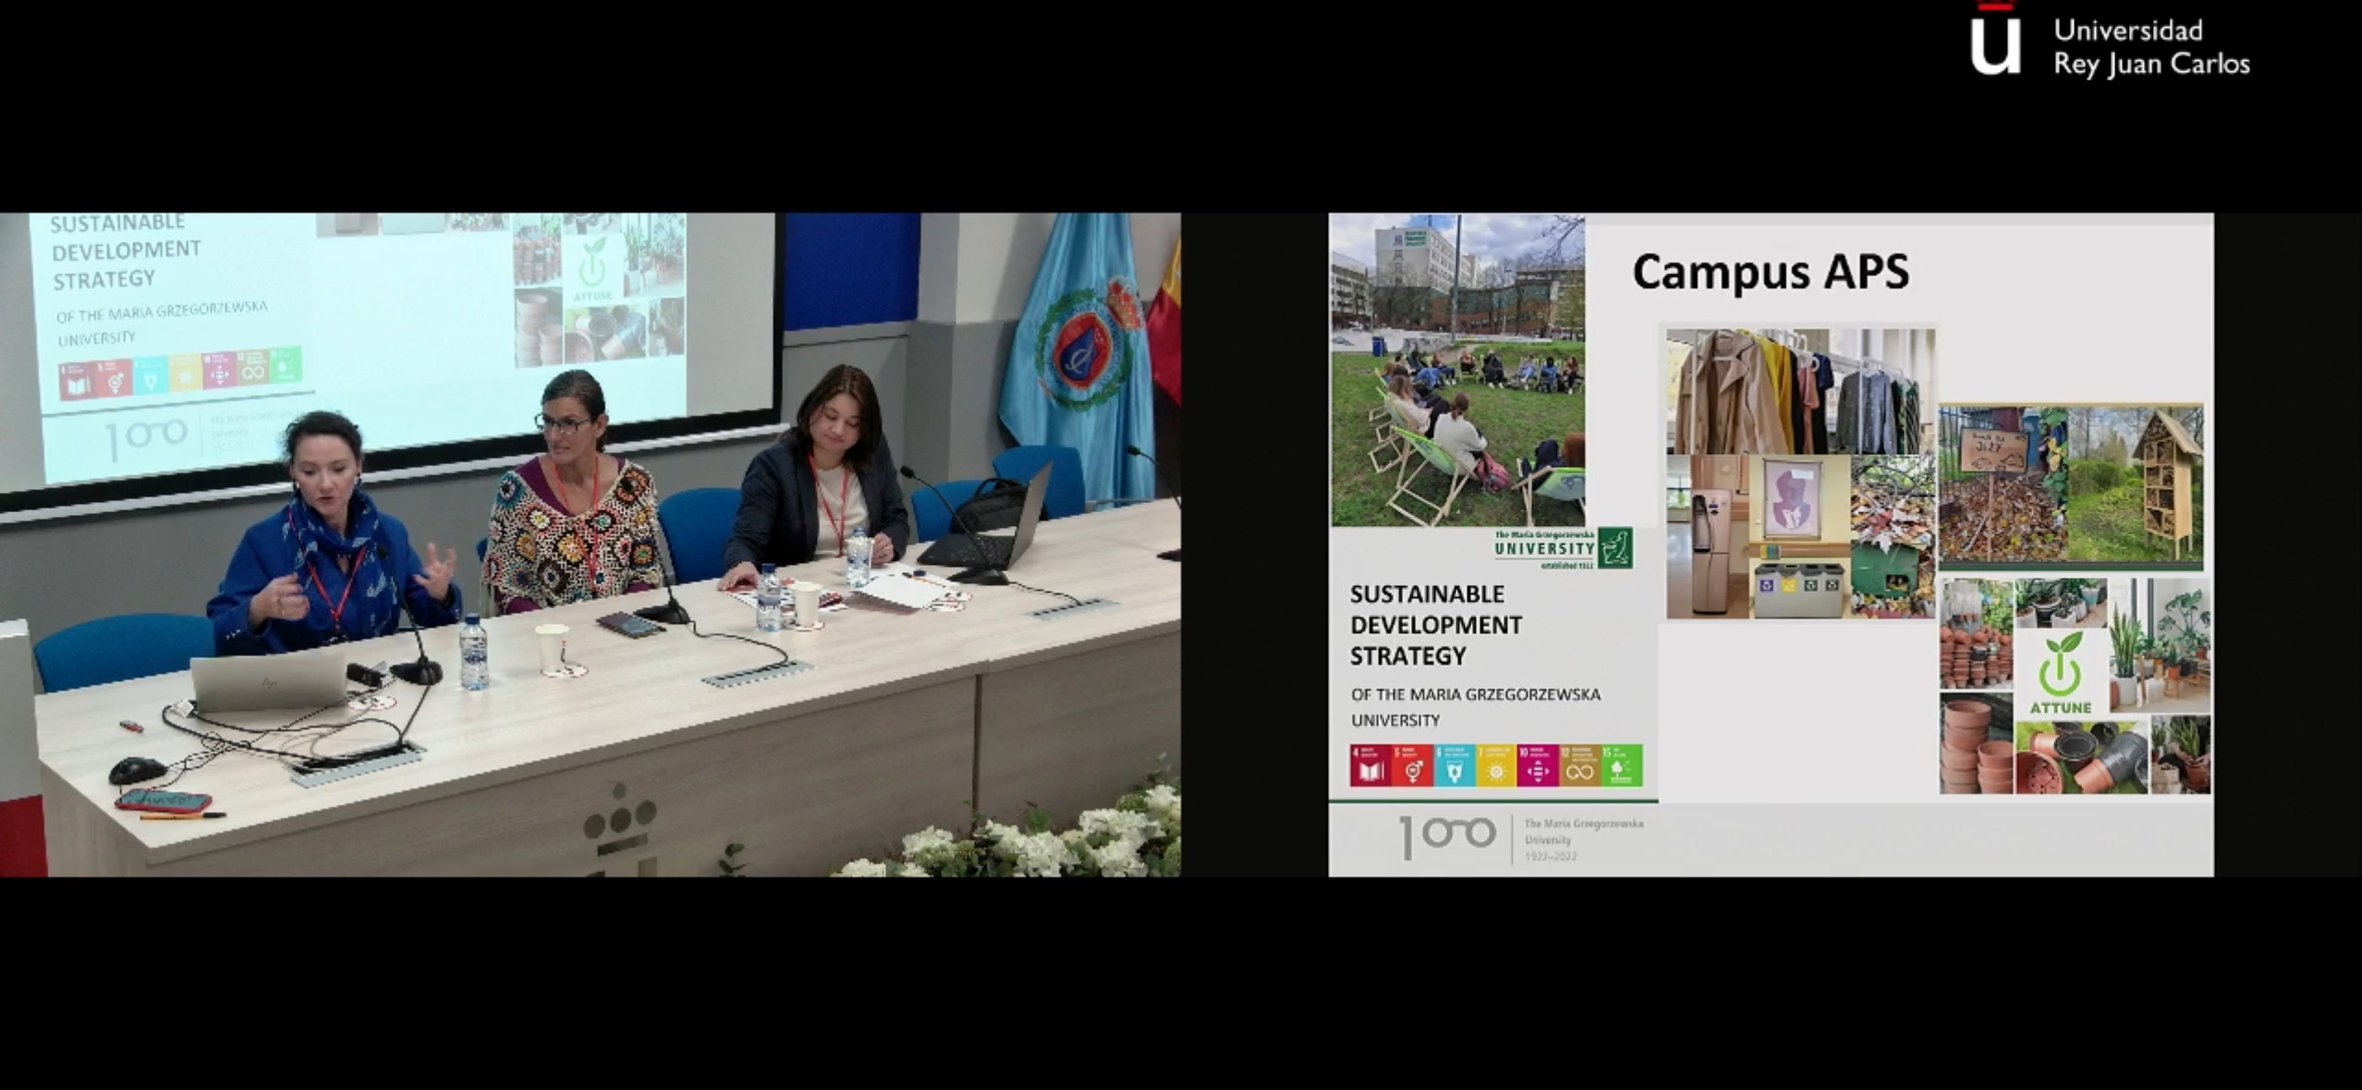The image size is (2362, 1090).
Task: Click the 100 anniversary logo on right slide
Action: [1446, 836]
